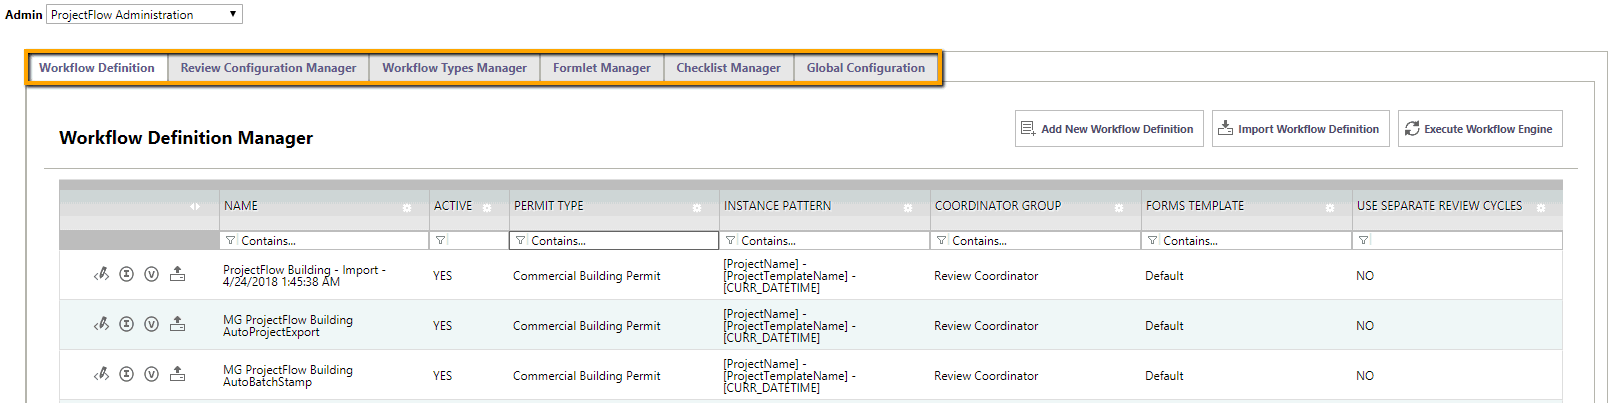Screen dimensions: 1615x403
Task: Click the expand/collapse arrows in first column header
Action: [x=195, y=206]
